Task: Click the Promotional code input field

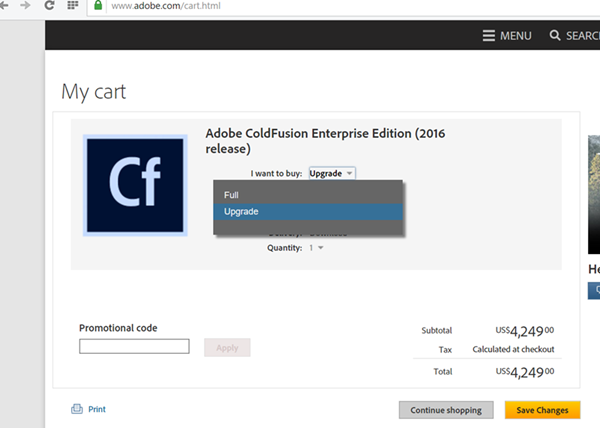Action: pyautogui.click(x=134, y=346)
